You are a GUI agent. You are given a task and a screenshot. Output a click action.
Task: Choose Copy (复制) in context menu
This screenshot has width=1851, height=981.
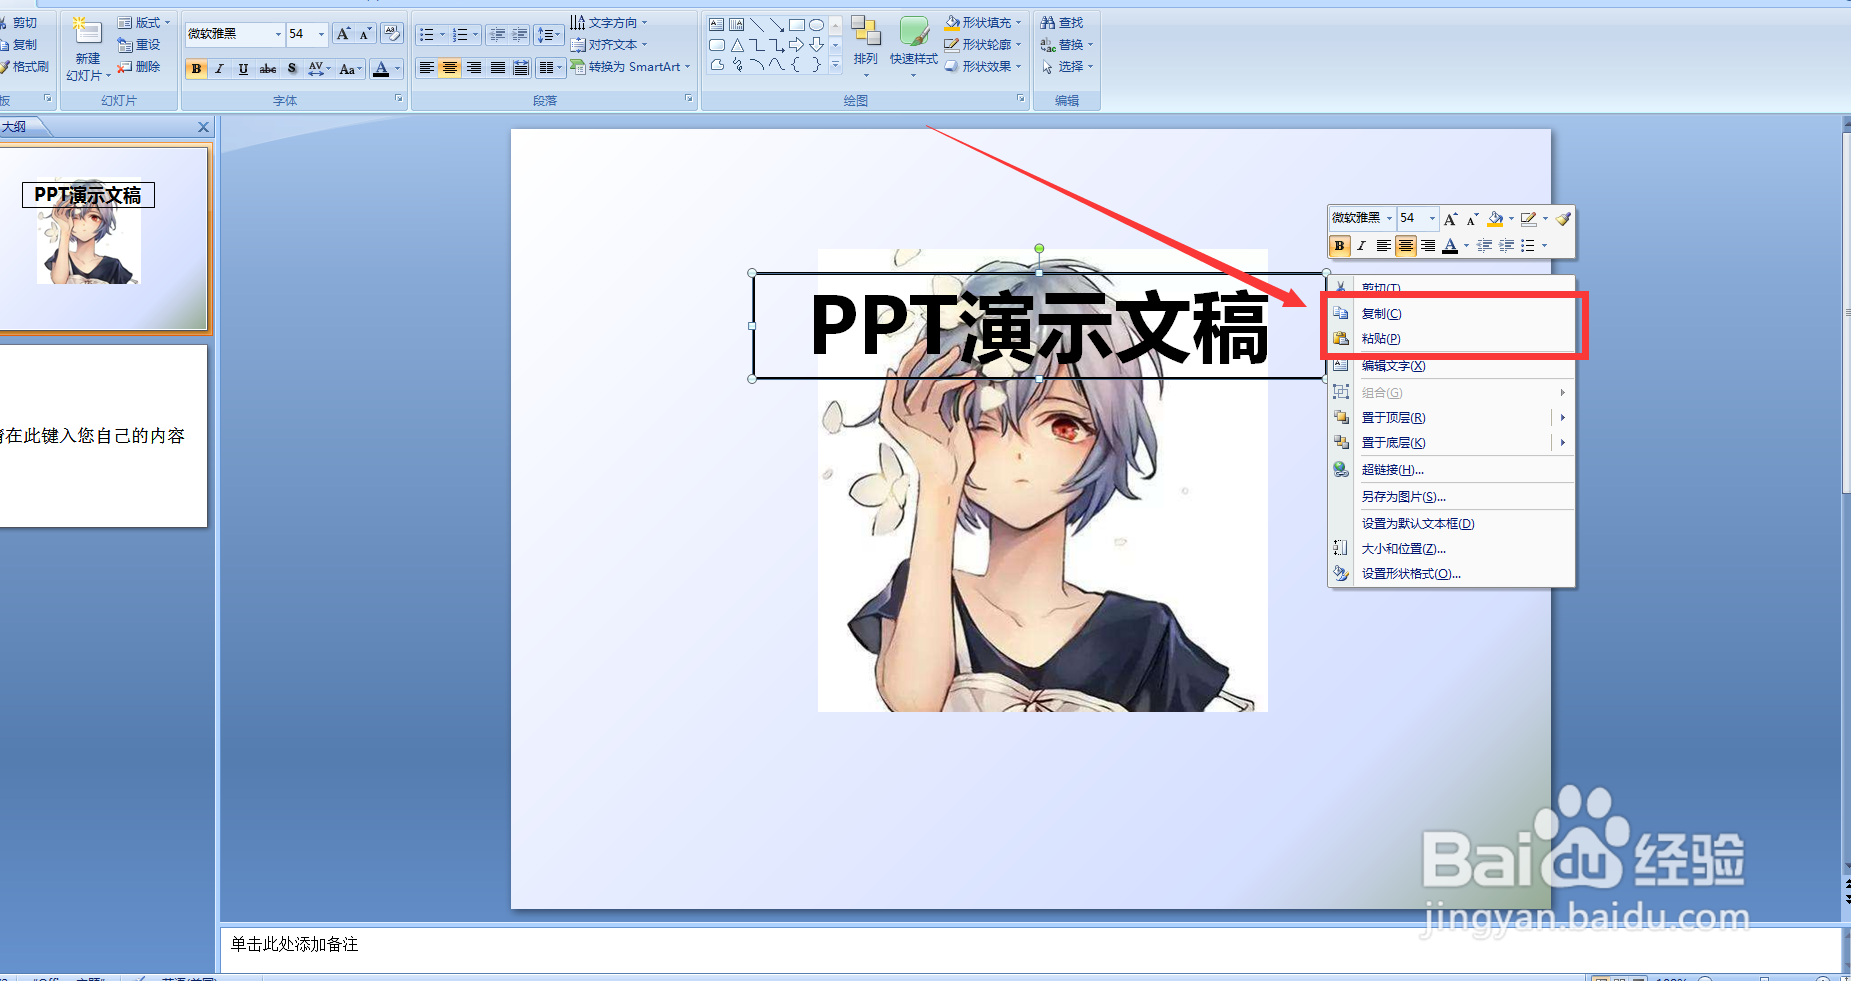tap(1451, 314)
